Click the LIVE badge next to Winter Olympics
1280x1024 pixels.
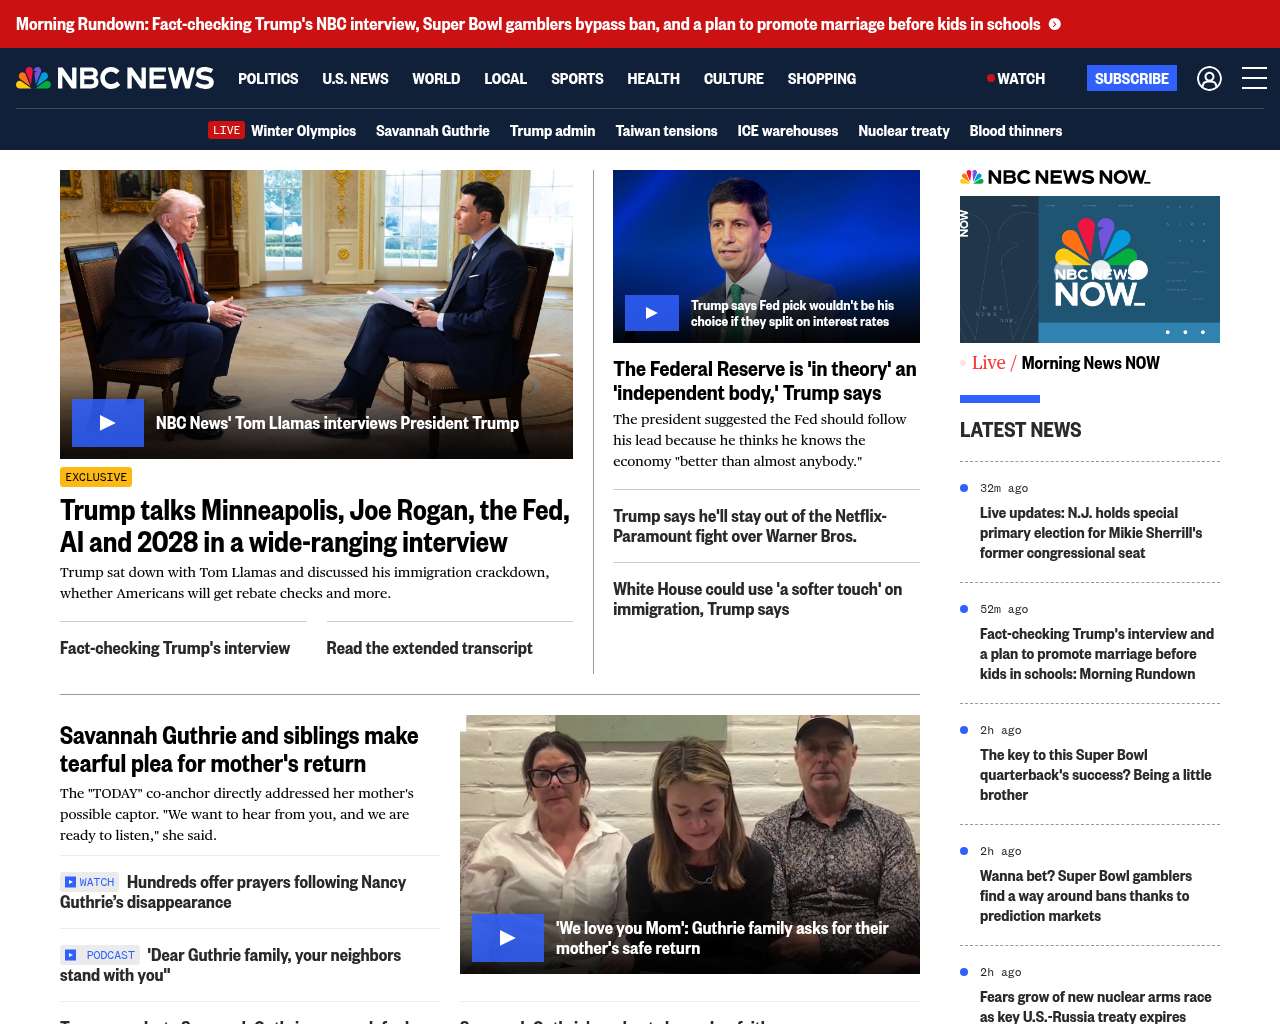tap(226, 130)
